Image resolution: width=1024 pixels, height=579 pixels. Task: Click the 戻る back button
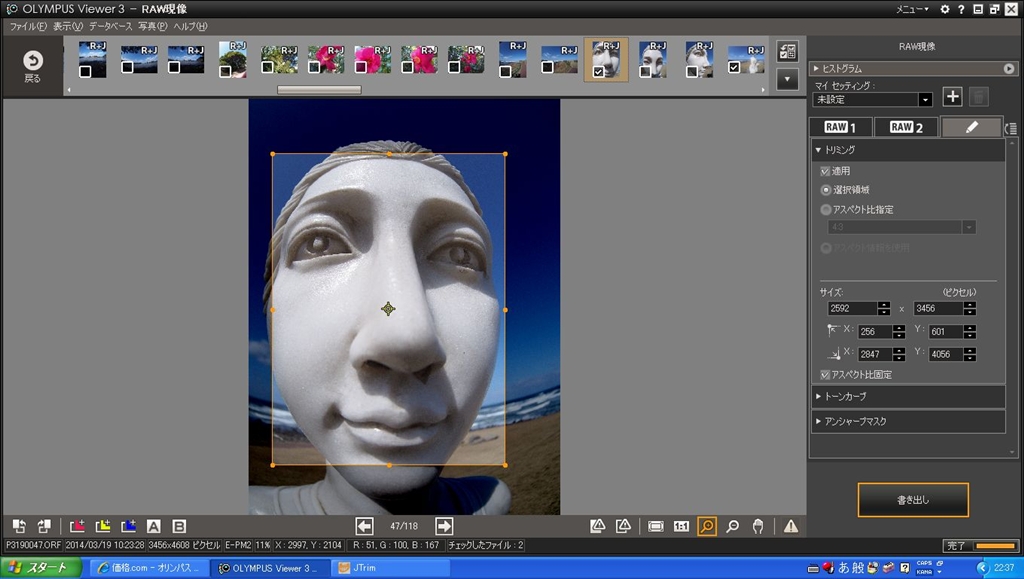32,65
